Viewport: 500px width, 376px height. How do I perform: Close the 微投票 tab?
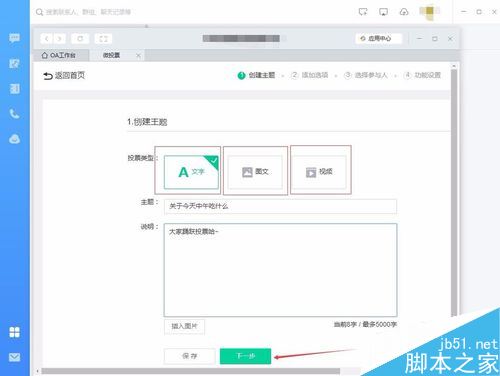(138, 55)
